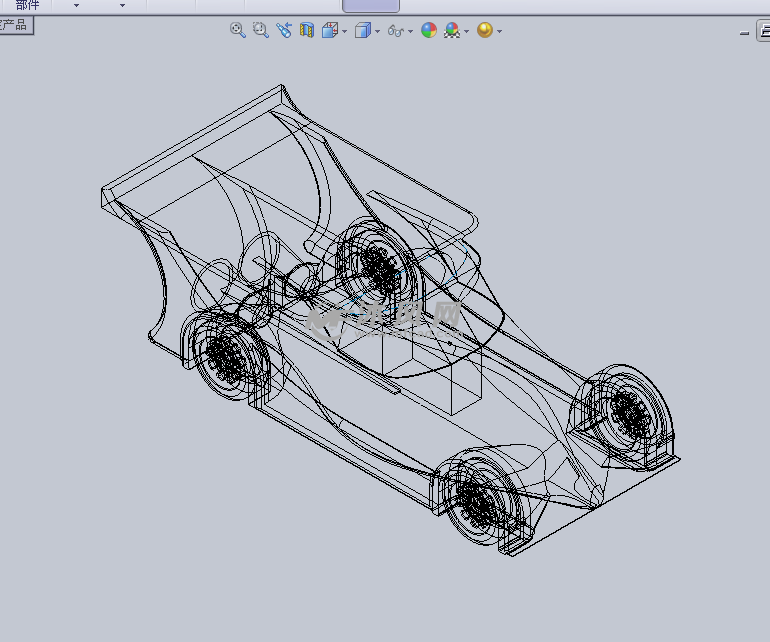Click the View Orientation cube icon
Viewport: 770px width, 642px height.
(x=329, y=30)
